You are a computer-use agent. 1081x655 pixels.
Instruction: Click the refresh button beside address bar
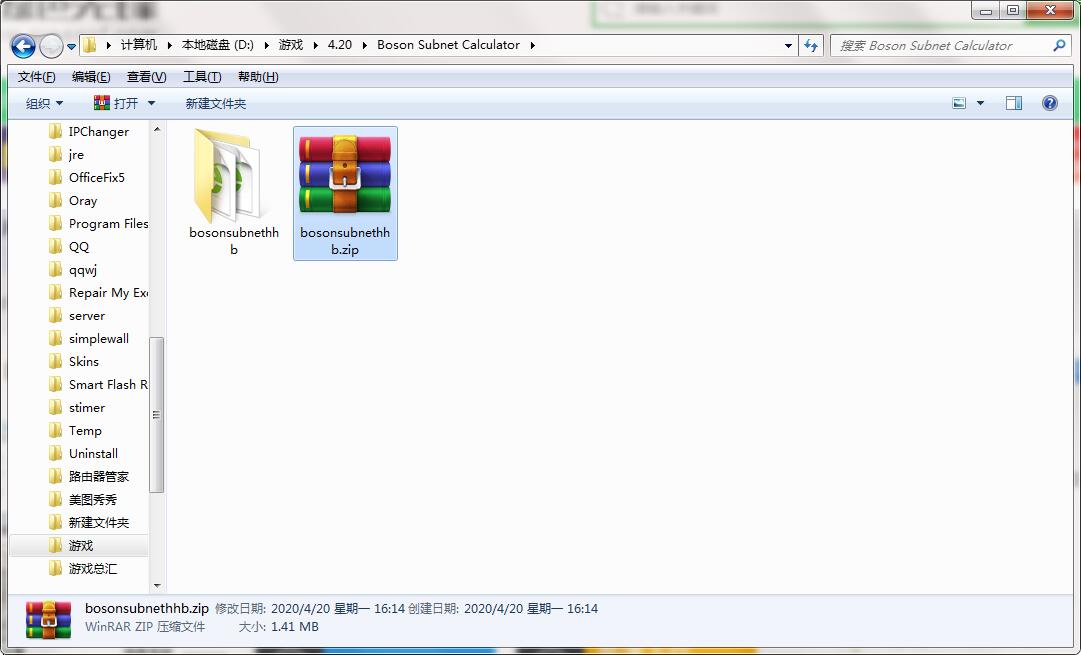(x=811, y=46)
